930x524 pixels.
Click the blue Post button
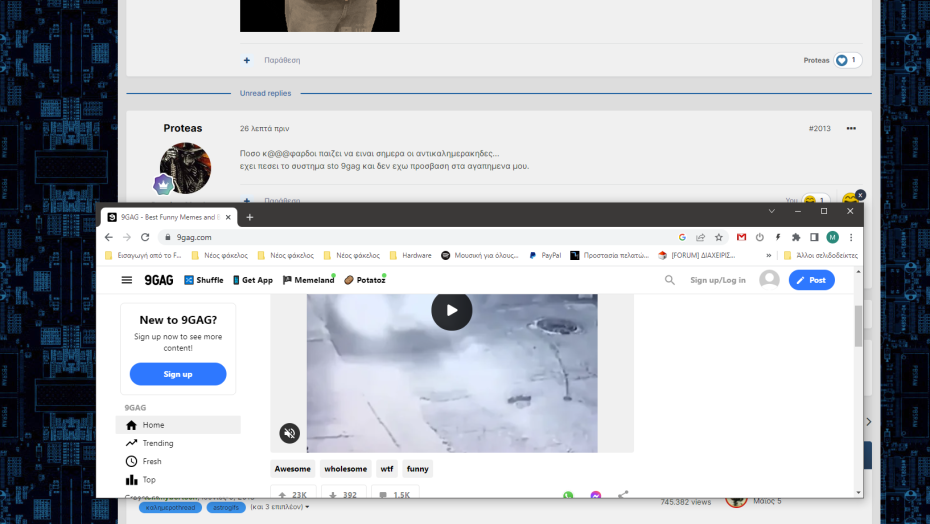(811, 280)
